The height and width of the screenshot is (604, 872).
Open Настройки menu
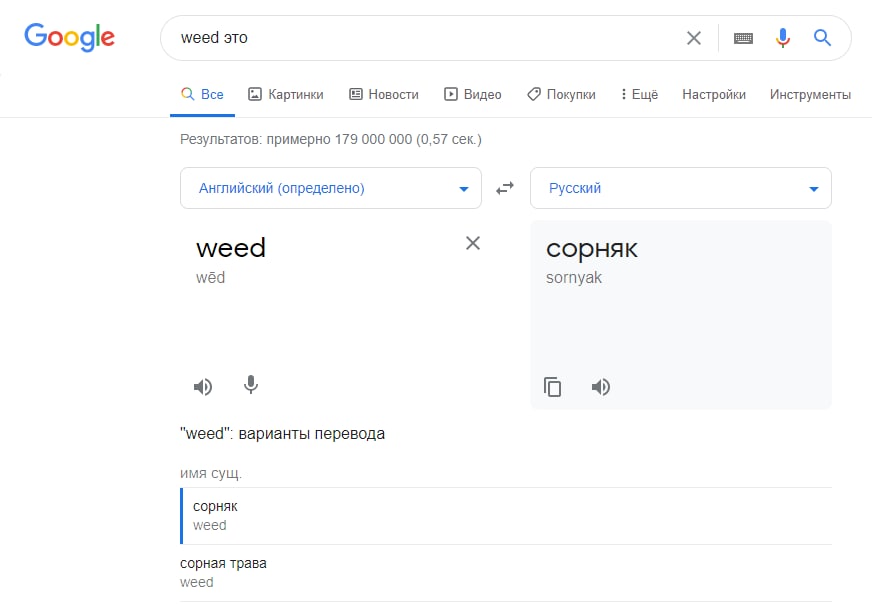point(714,95)
